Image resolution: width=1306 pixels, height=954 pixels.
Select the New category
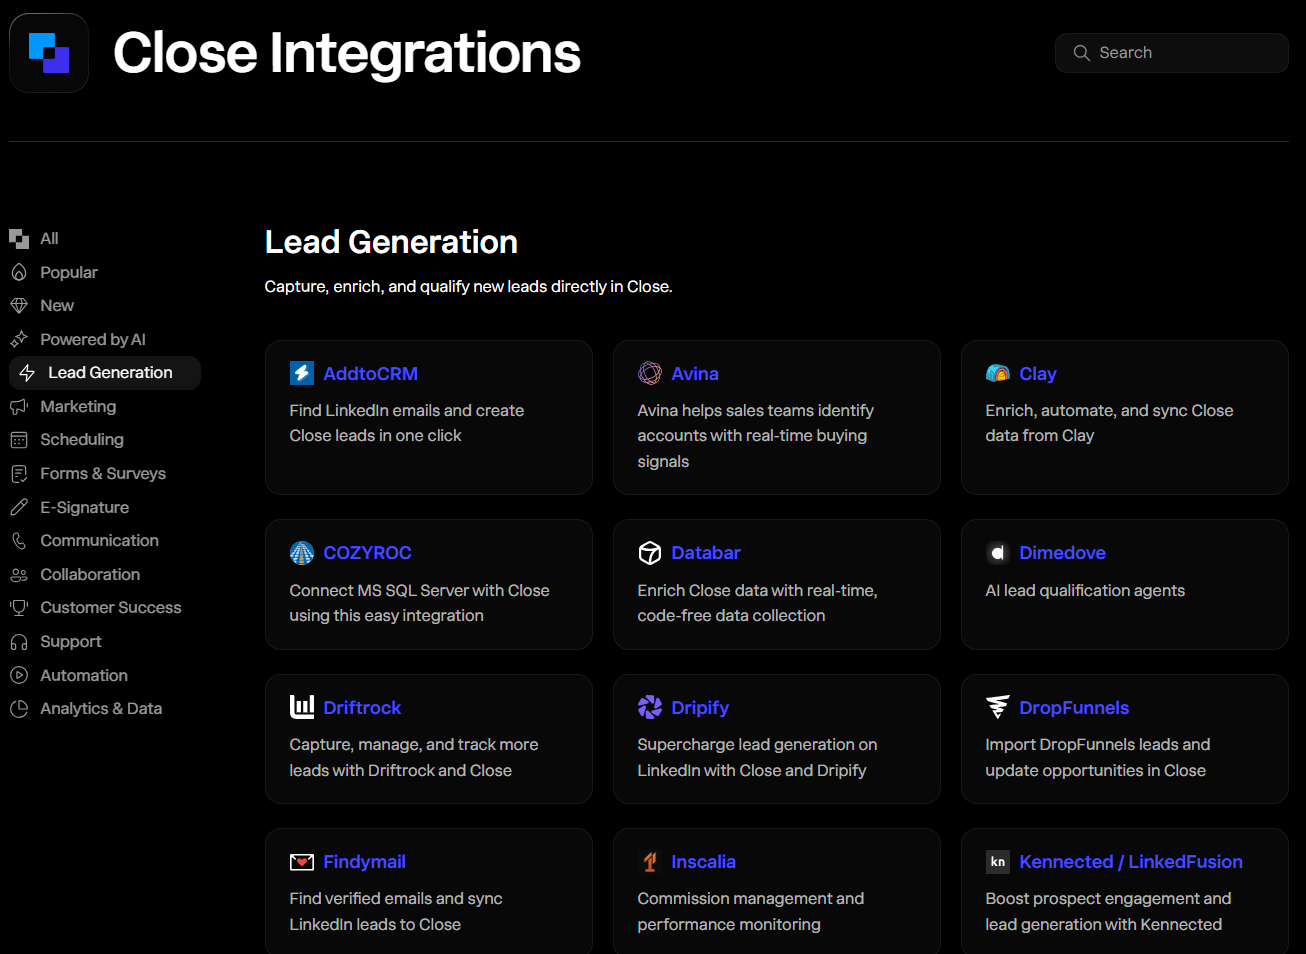click(57, 306)
